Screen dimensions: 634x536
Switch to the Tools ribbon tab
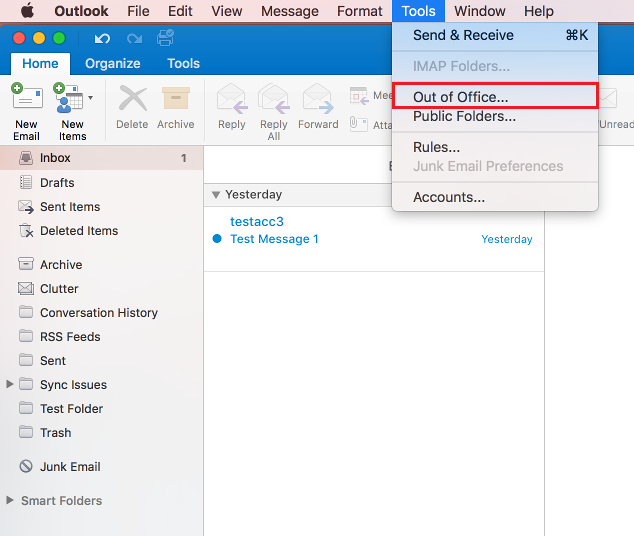coord(184,64)
